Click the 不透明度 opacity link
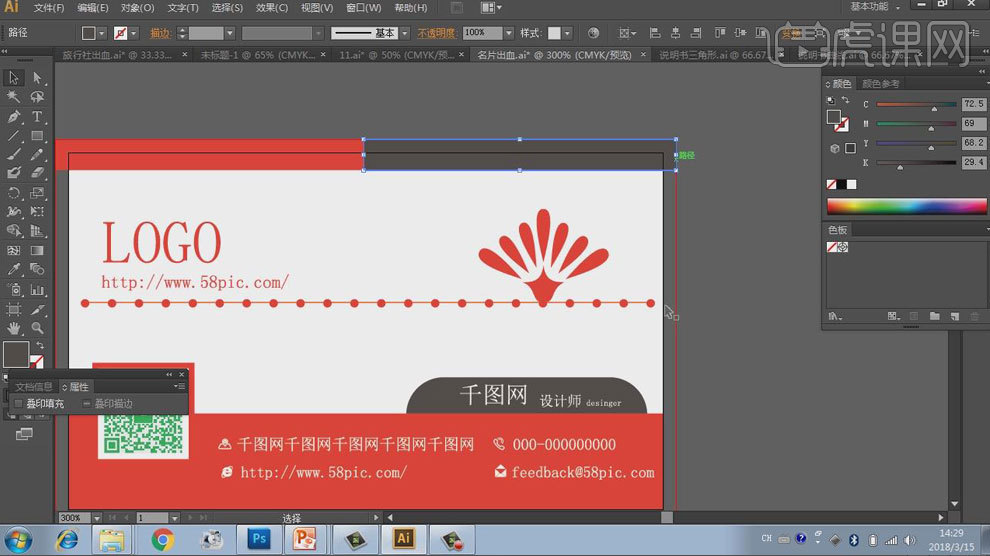The height and width of the screenshot is (556, 990). 436,33
